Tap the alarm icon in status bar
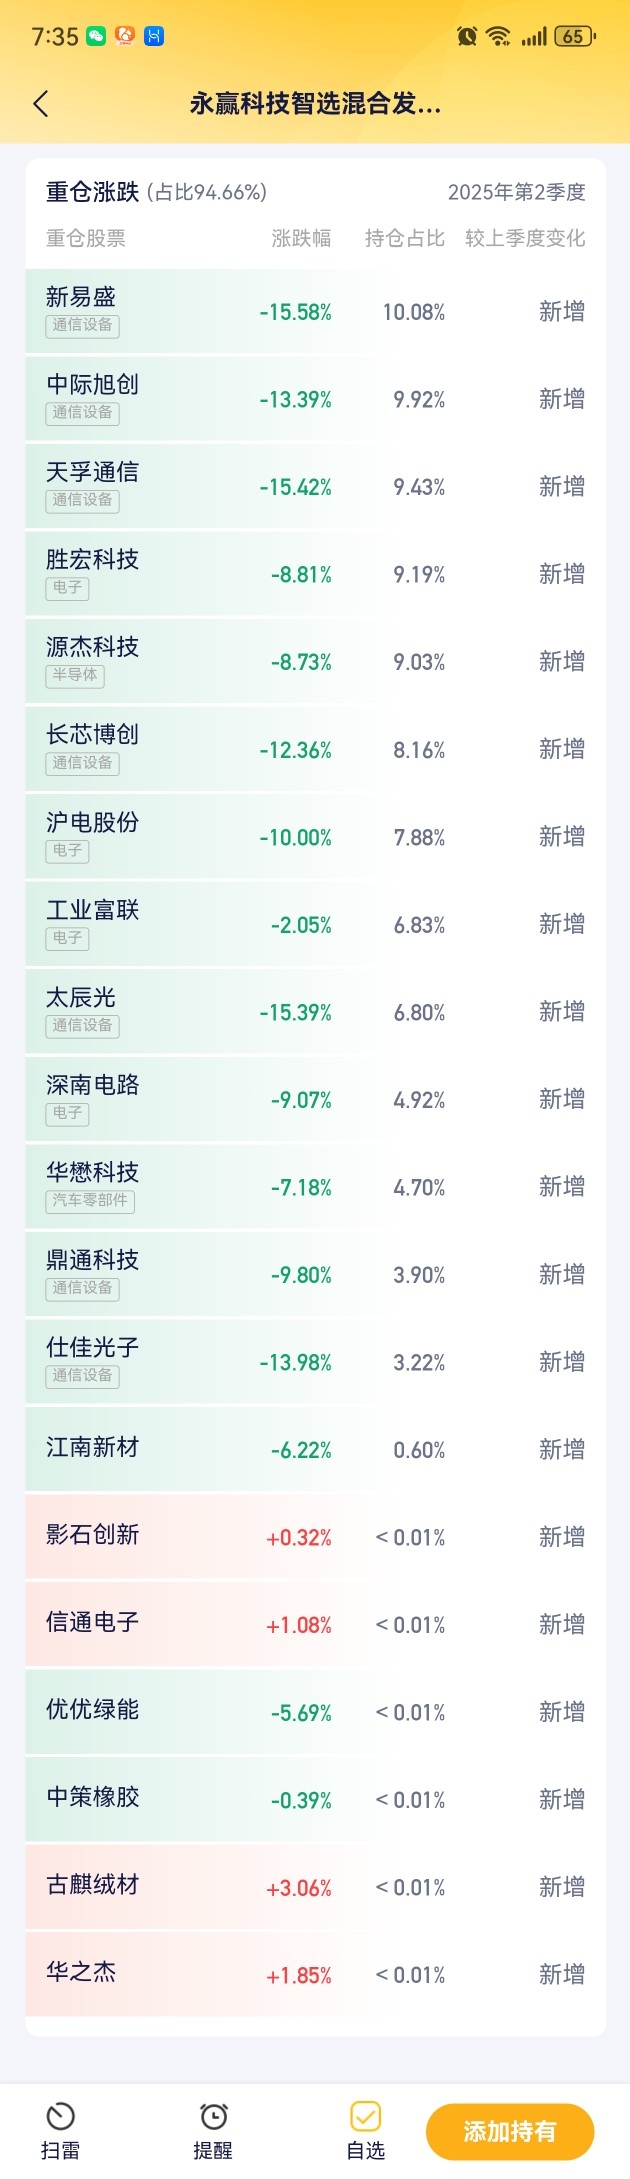This screenshot has width=630, height=2179. coord(467,36)
